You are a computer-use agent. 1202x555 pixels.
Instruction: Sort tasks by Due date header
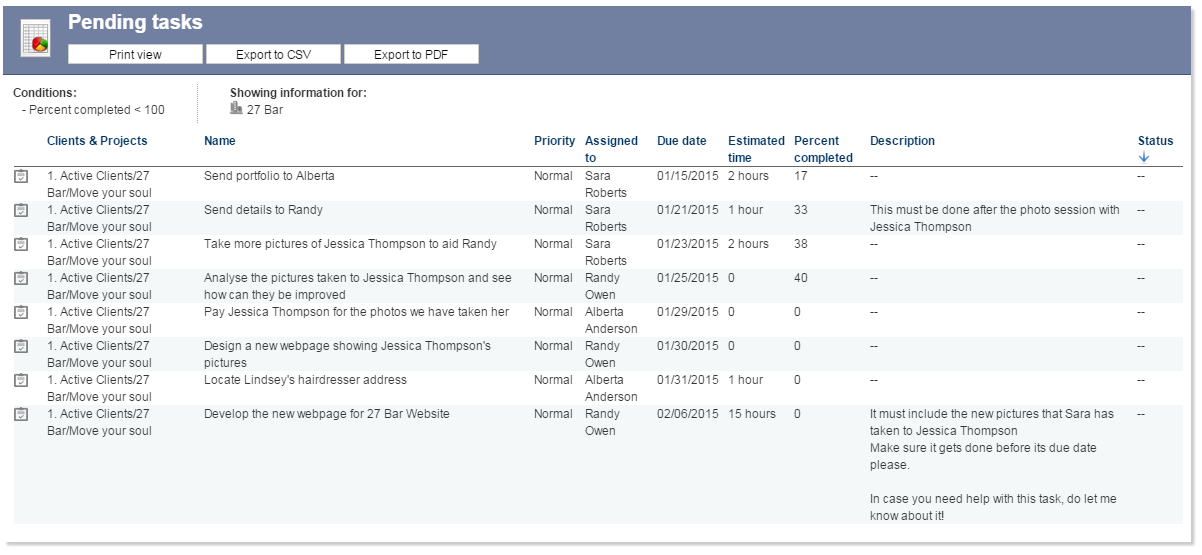pos(682,141)
